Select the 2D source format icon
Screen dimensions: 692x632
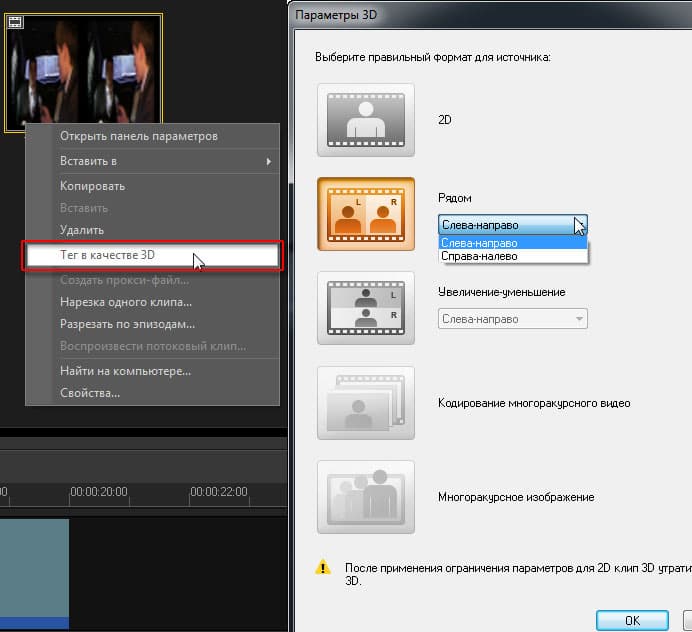[x=365, y=120]
